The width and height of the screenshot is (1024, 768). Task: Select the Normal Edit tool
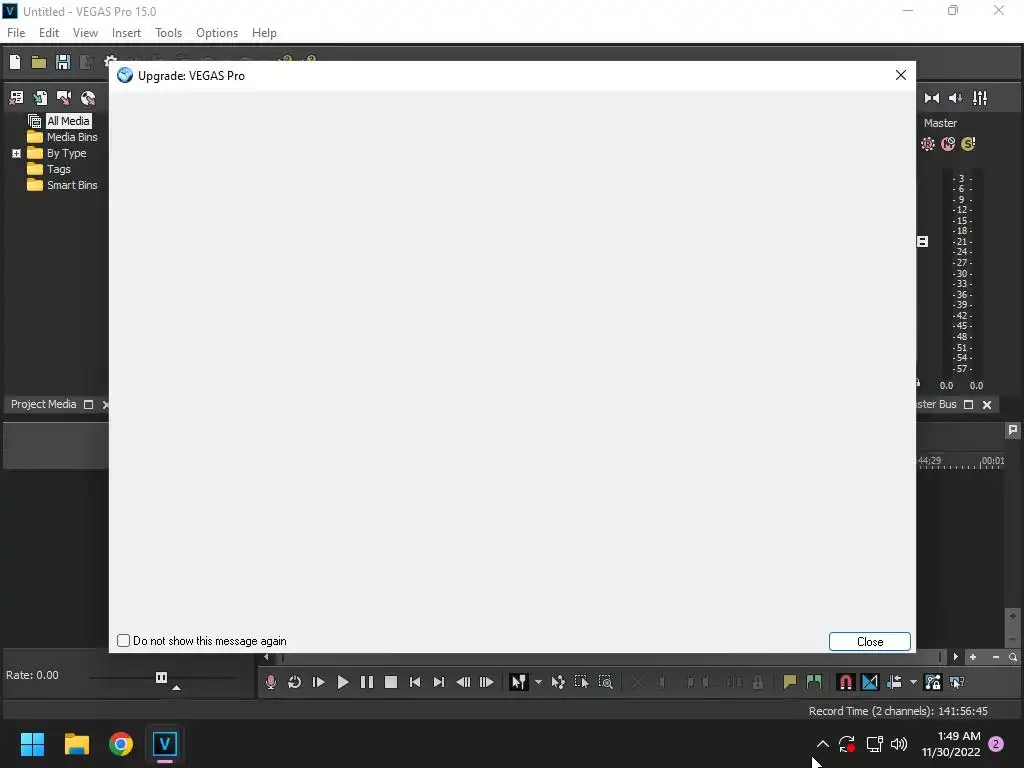pyautogui.click(x=519, y=682)
